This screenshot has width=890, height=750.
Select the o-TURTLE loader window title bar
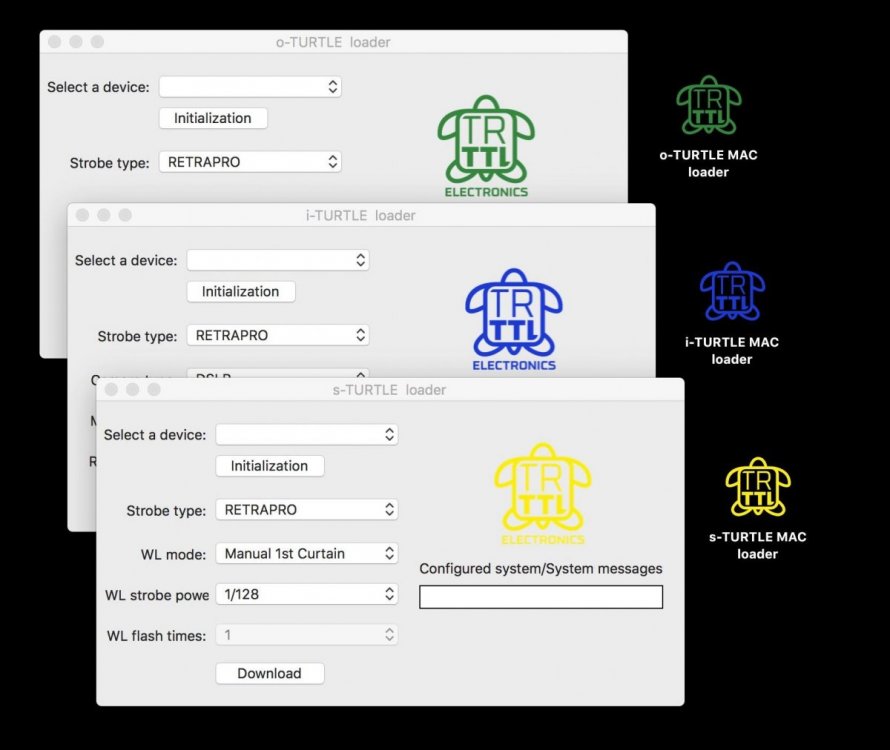click(333, 42)
